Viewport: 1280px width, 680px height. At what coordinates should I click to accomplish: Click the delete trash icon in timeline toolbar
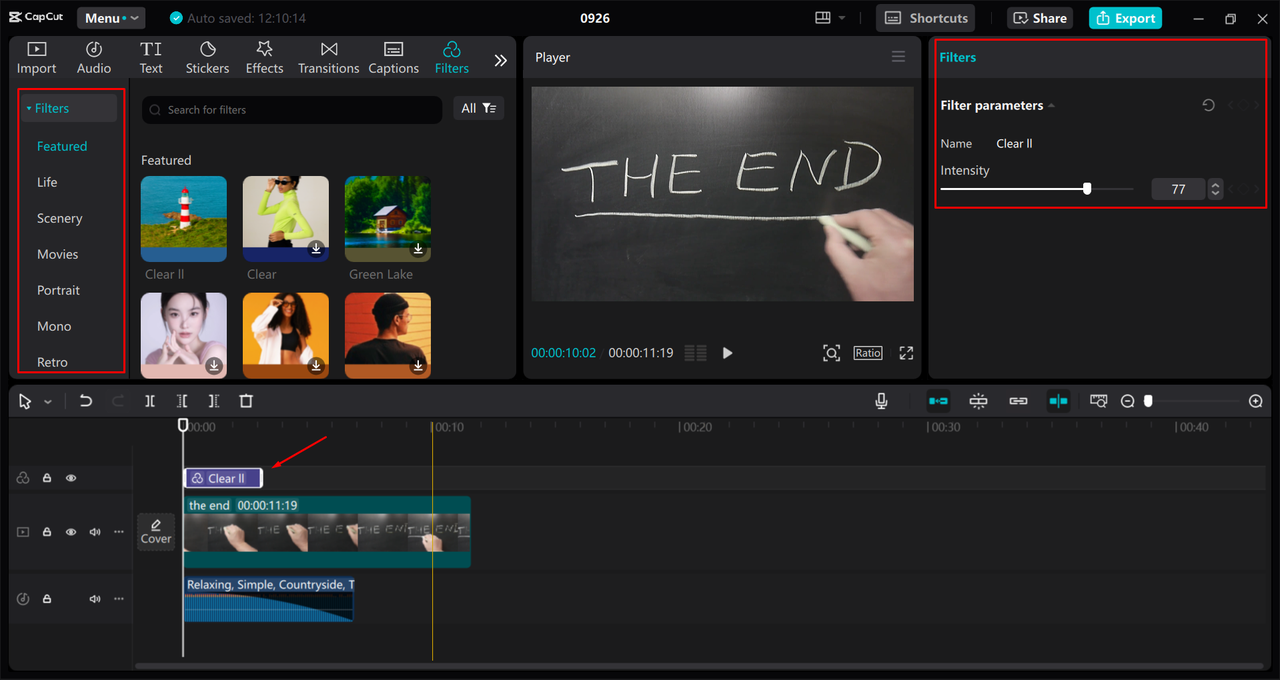pyautogui.click(x=246, y=401)
